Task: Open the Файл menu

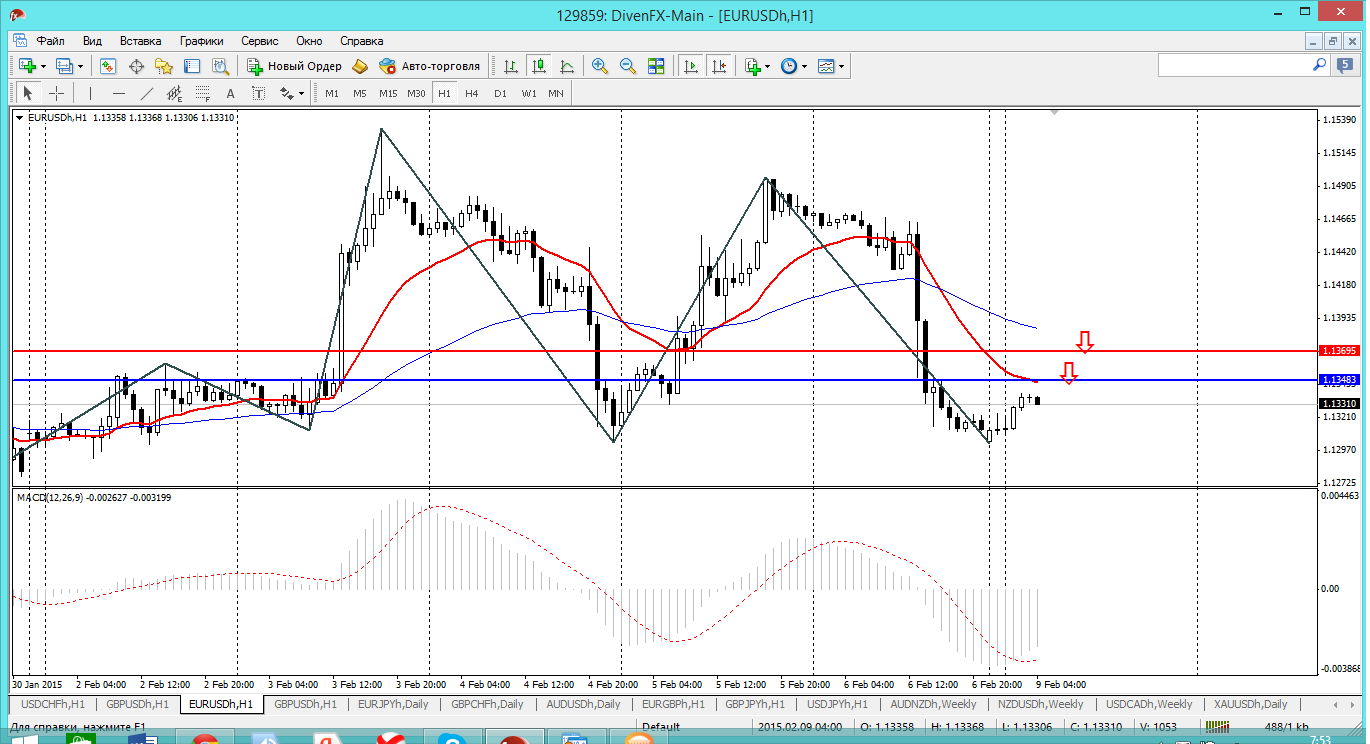Action: [51, 41]
